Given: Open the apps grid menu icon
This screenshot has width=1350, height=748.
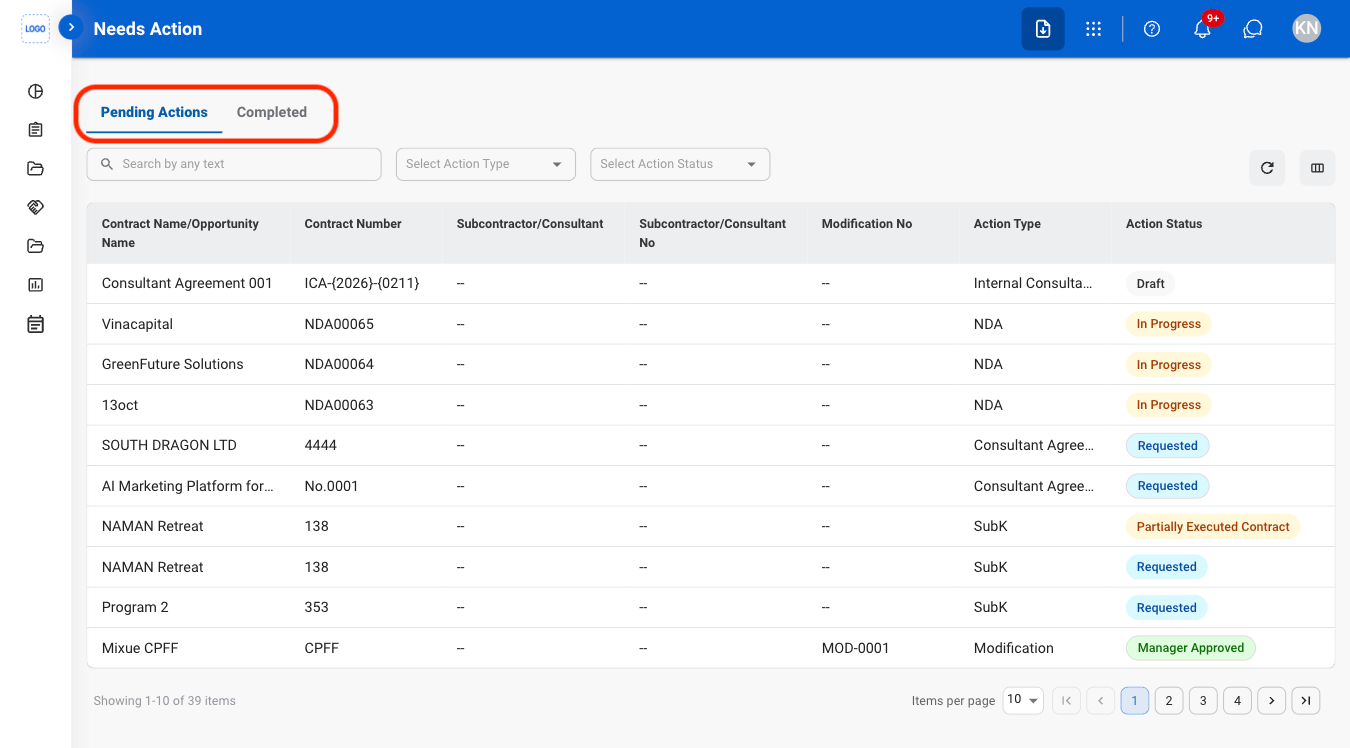Looking at the screenshot, I should (x=1093, y=29).
